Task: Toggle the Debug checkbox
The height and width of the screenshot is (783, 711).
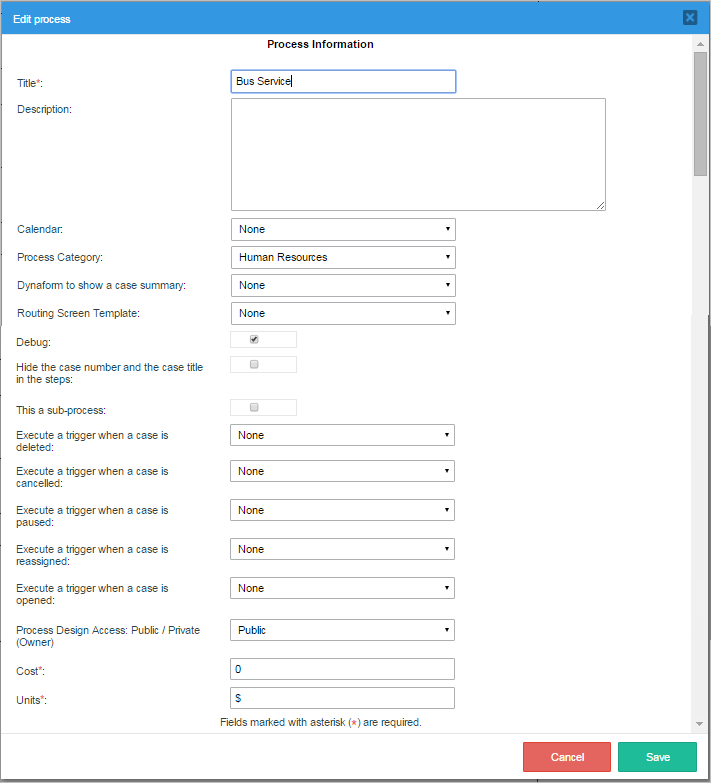Action: [x=254, y=339]
